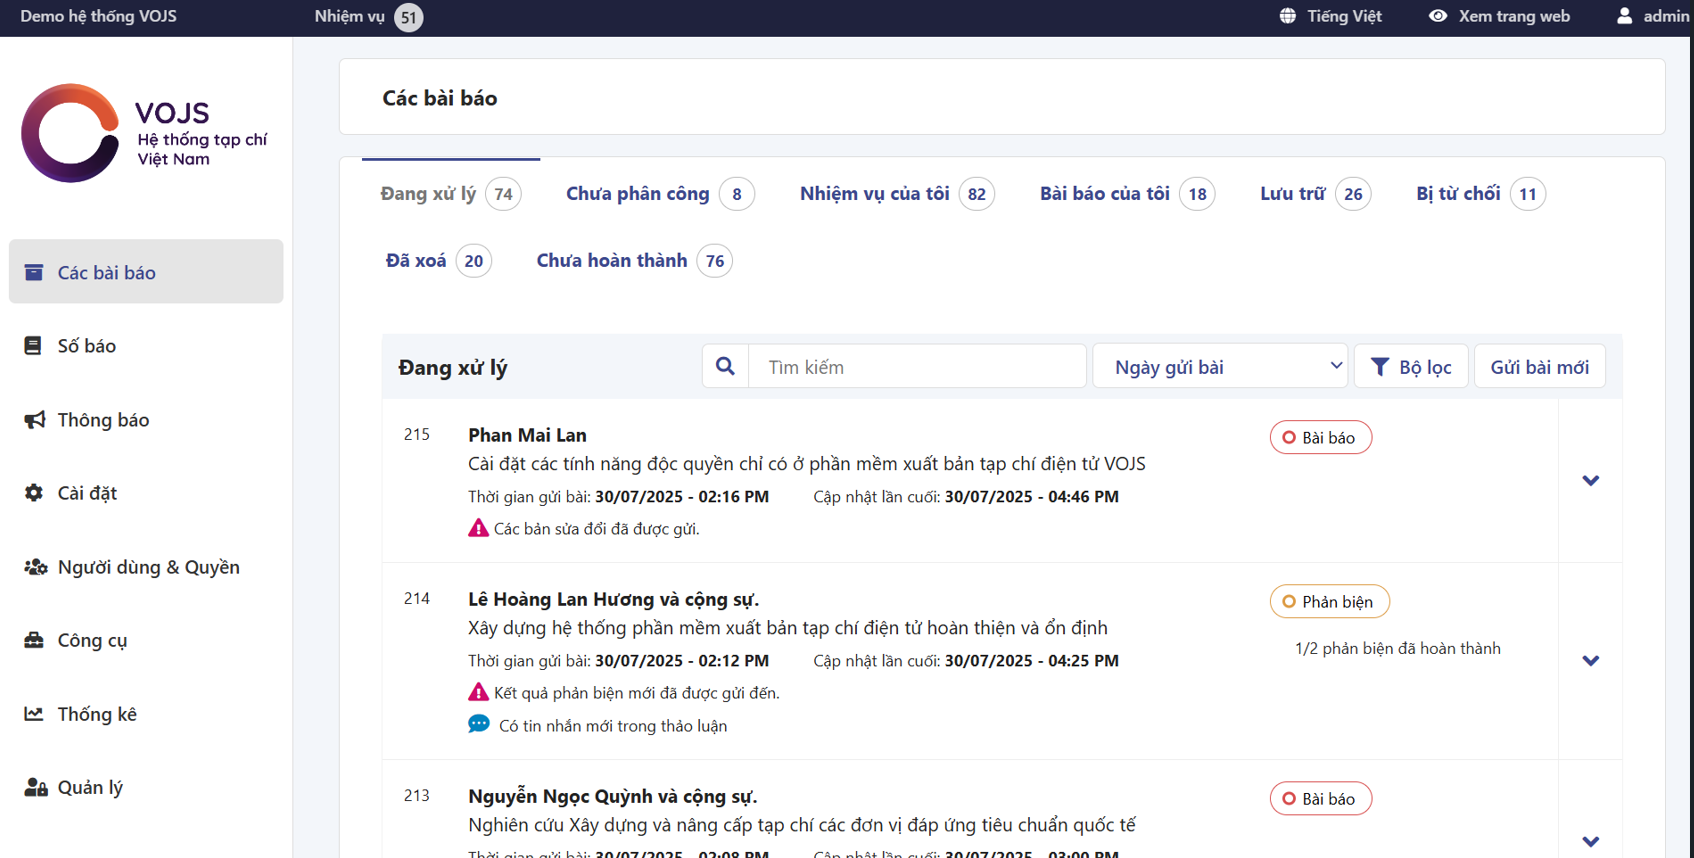Viewport: 1694px width, 858px height.
Task: Expand submission 215 details chevron
Action: coord(1590,481)
